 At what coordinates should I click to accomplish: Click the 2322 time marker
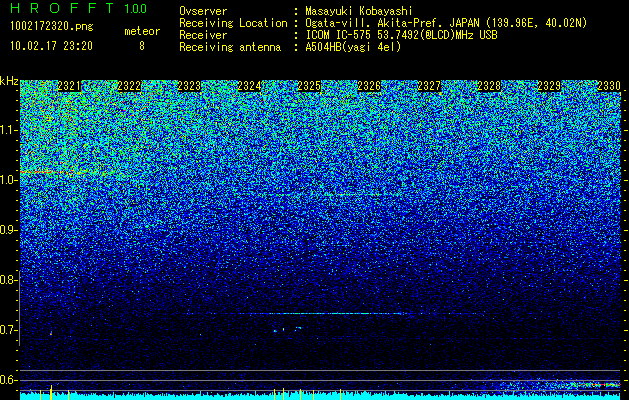(129, 86)
